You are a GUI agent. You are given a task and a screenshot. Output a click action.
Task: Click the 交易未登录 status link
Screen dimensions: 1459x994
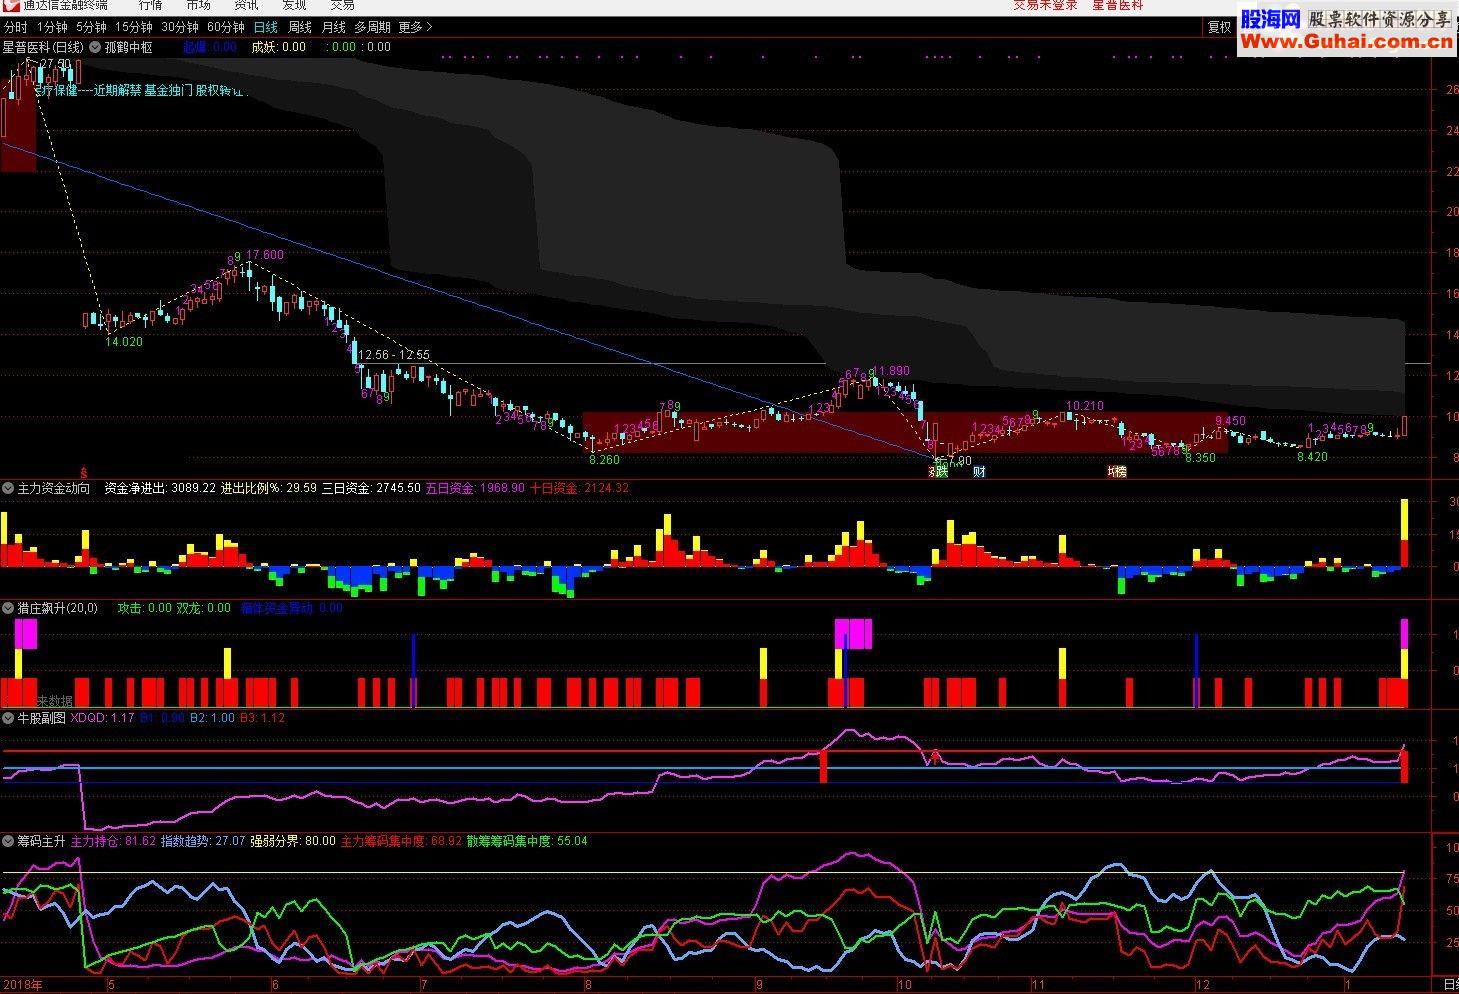pos(1045,5)
